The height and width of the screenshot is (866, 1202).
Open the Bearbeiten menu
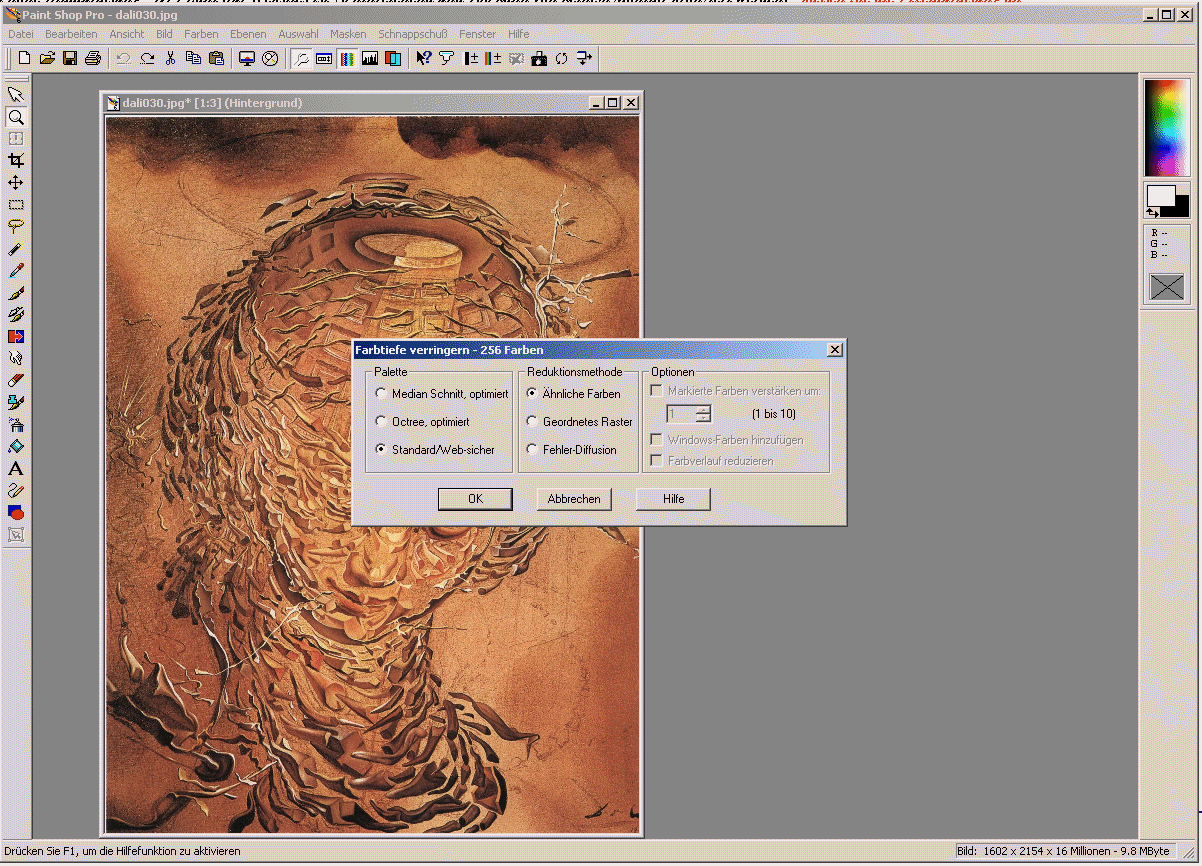point(71,34)
